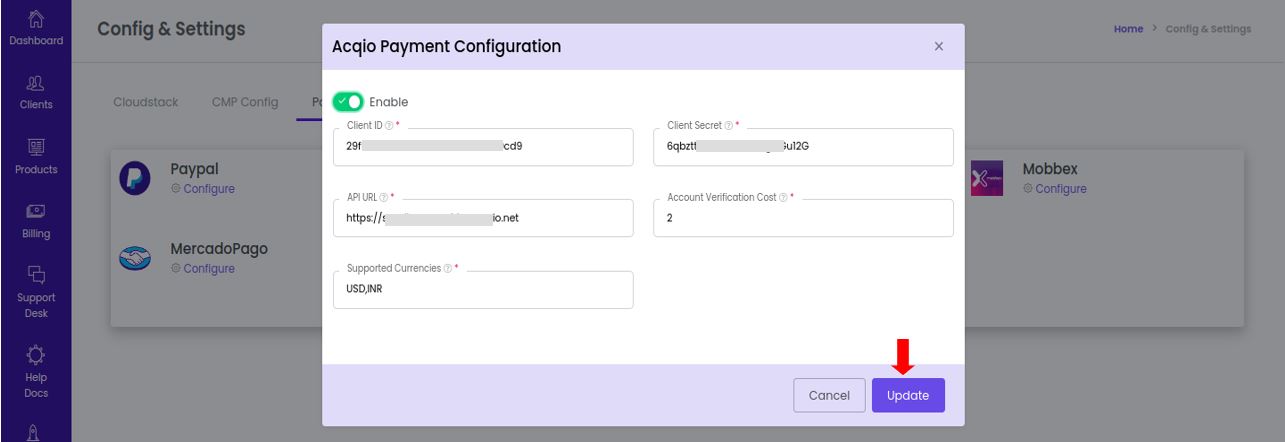Click the Home breadcrumb link
Screen dimensions: 1285x442
pos(1128,29)
